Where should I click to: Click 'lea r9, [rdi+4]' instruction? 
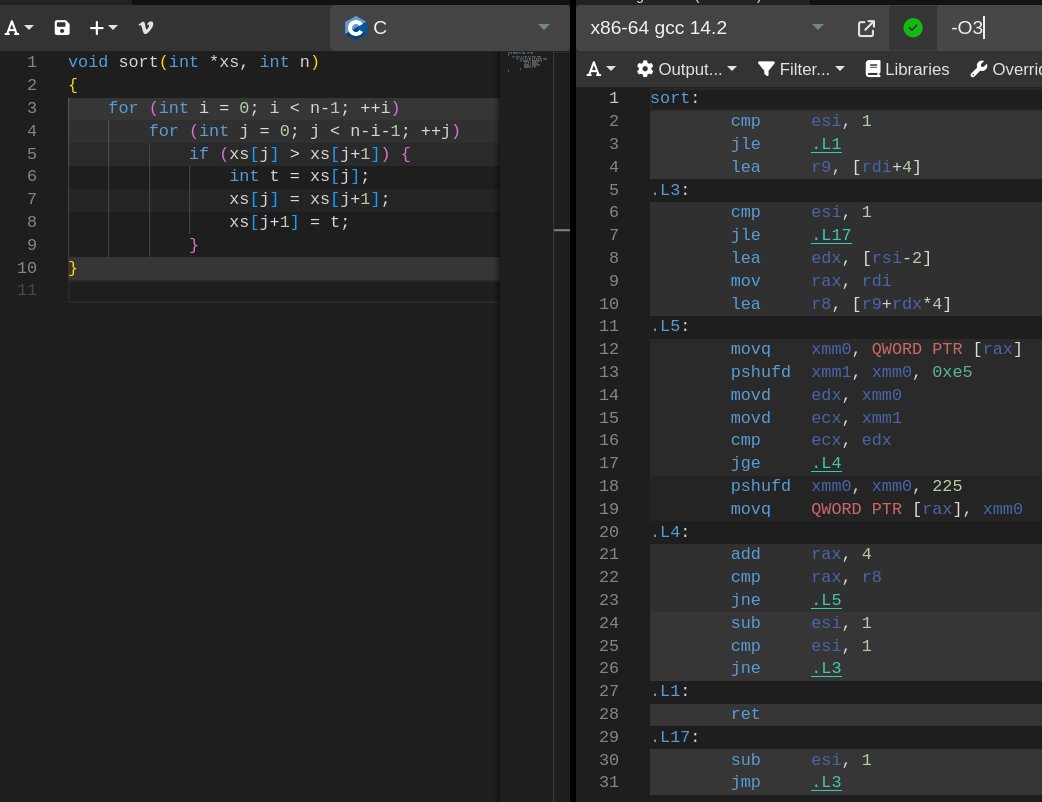825,167
